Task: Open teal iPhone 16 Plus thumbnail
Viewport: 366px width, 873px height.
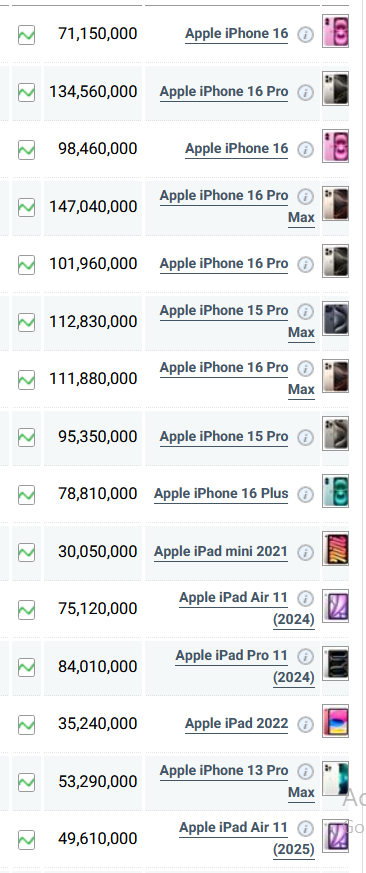Action: point(335,491)
